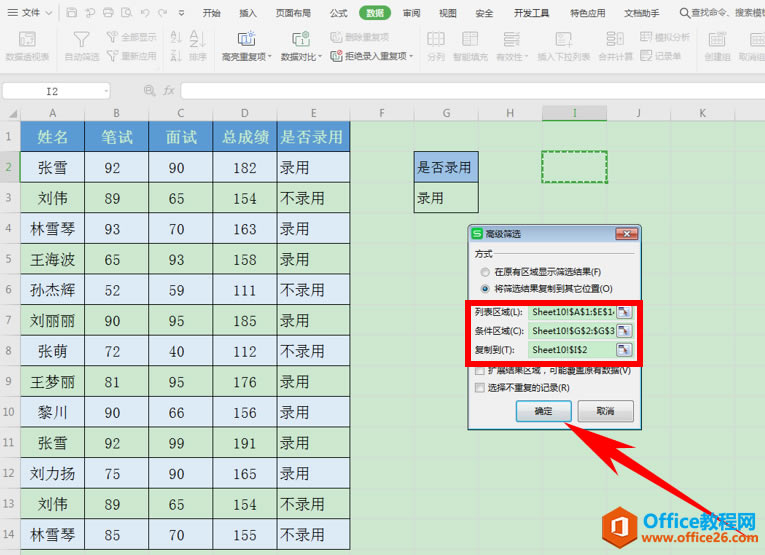
Task: Expand quick access toolbar customize arrow
Action: (181, 13)
